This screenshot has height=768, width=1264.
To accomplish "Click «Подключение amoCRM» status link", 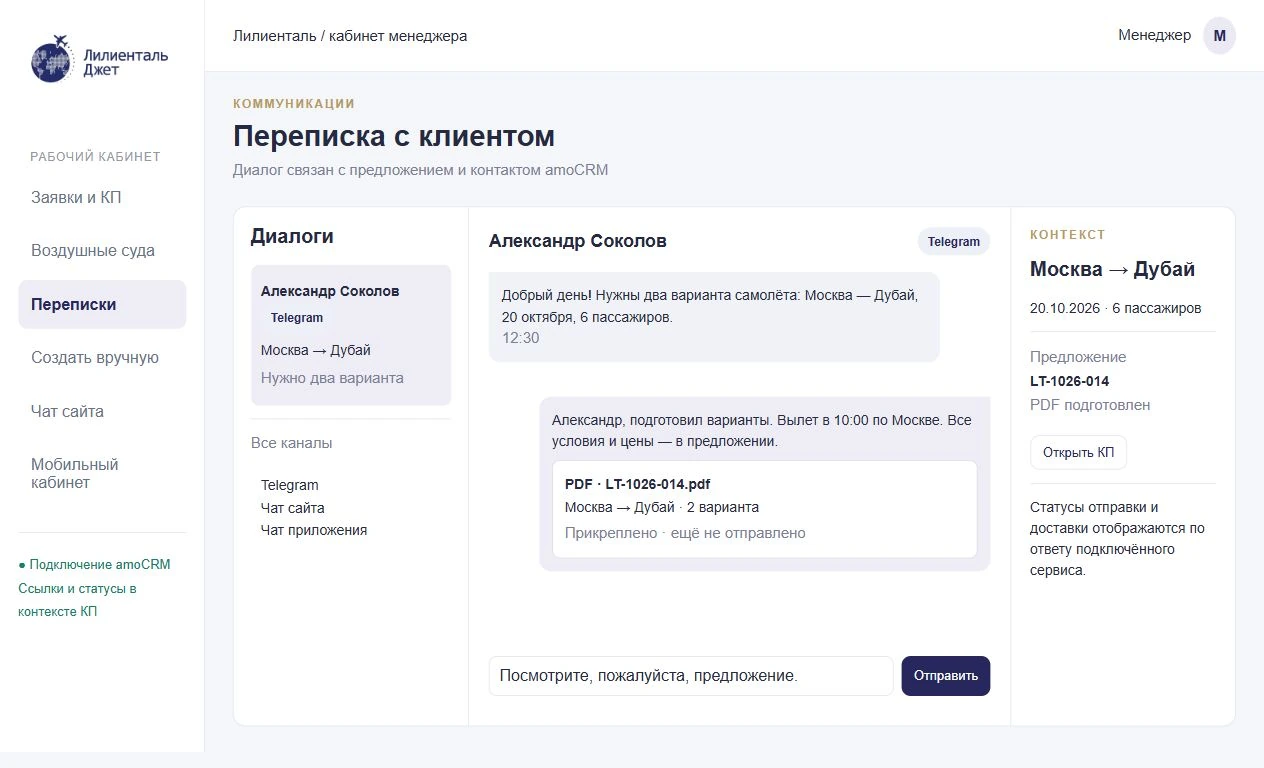I will coord(94,564).
